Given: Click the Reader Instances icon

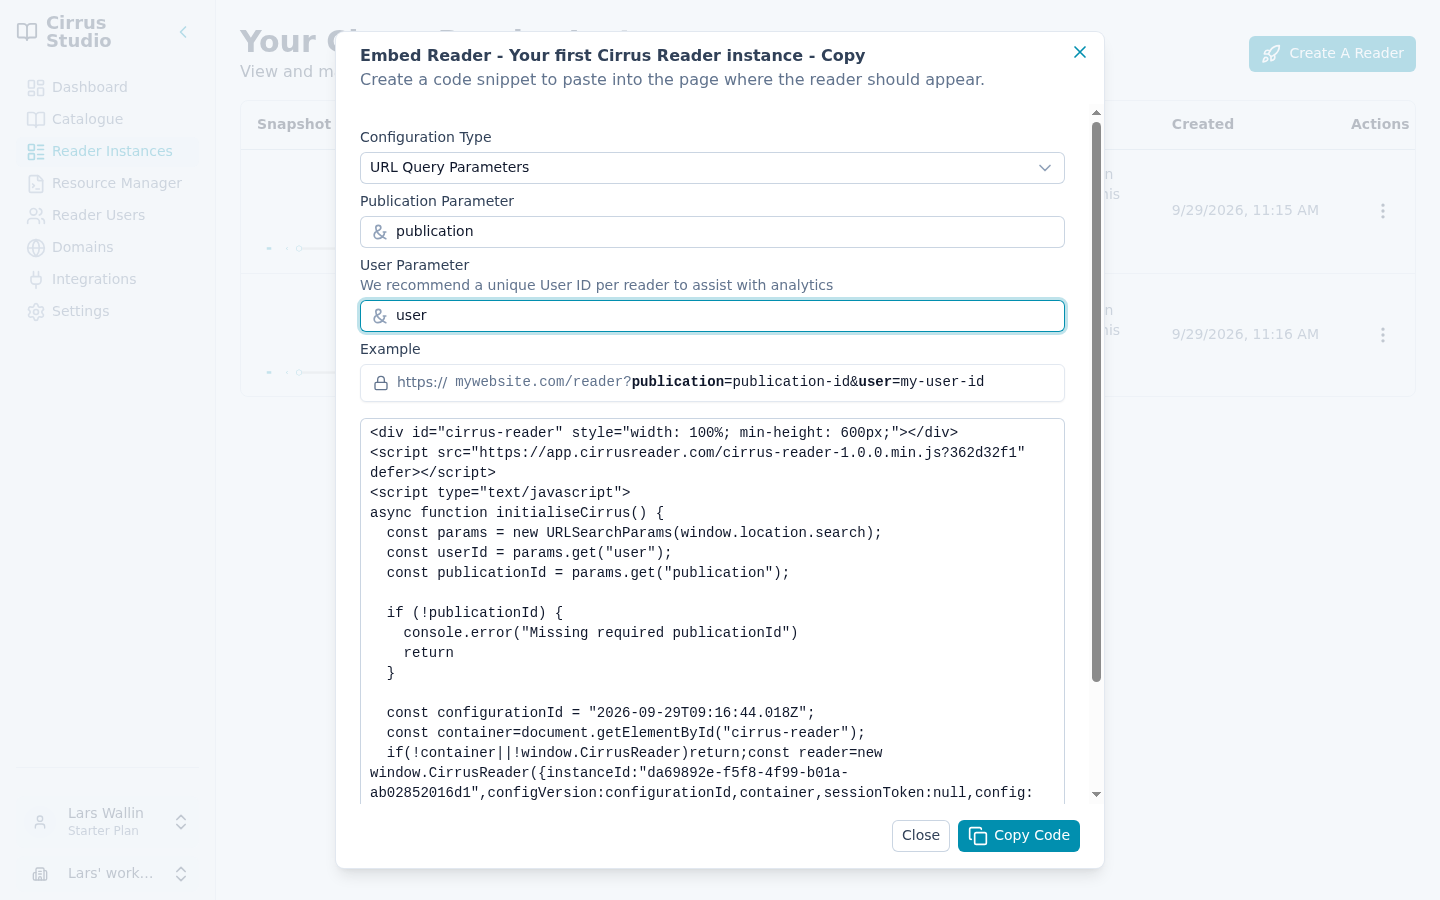Looking at the screenshot, I should 36,152.
